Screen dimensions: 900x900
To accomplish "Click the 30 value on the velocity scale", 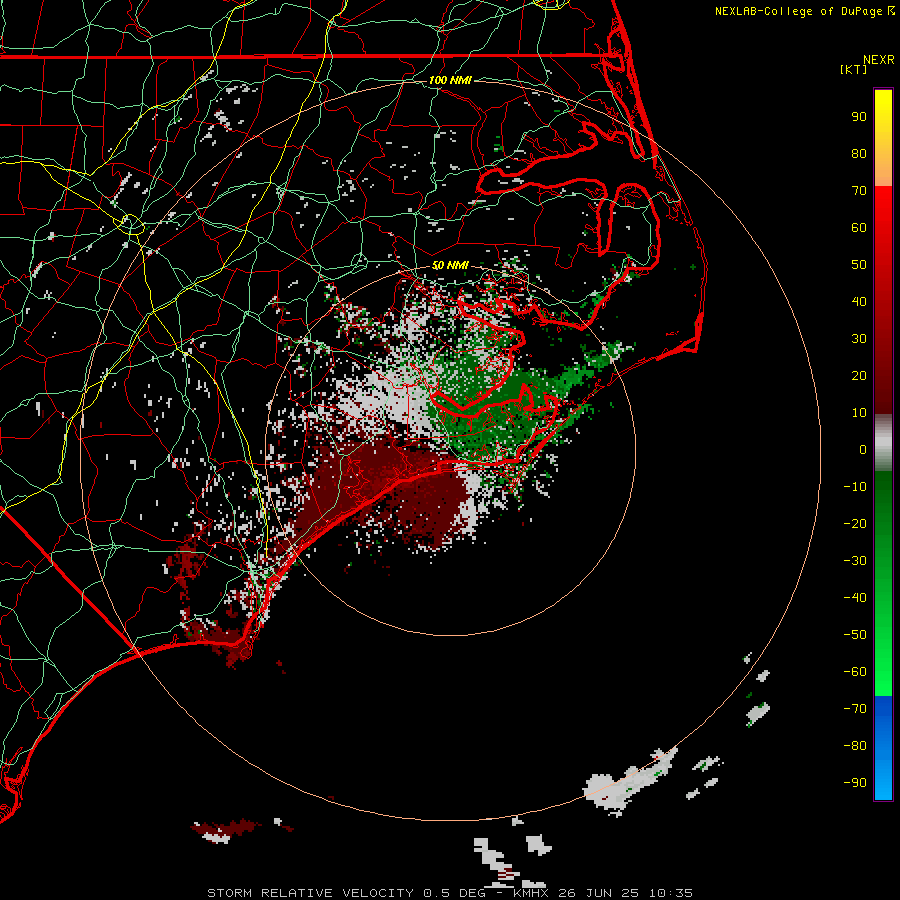I will pyautogui.click(x=859, y=339).
